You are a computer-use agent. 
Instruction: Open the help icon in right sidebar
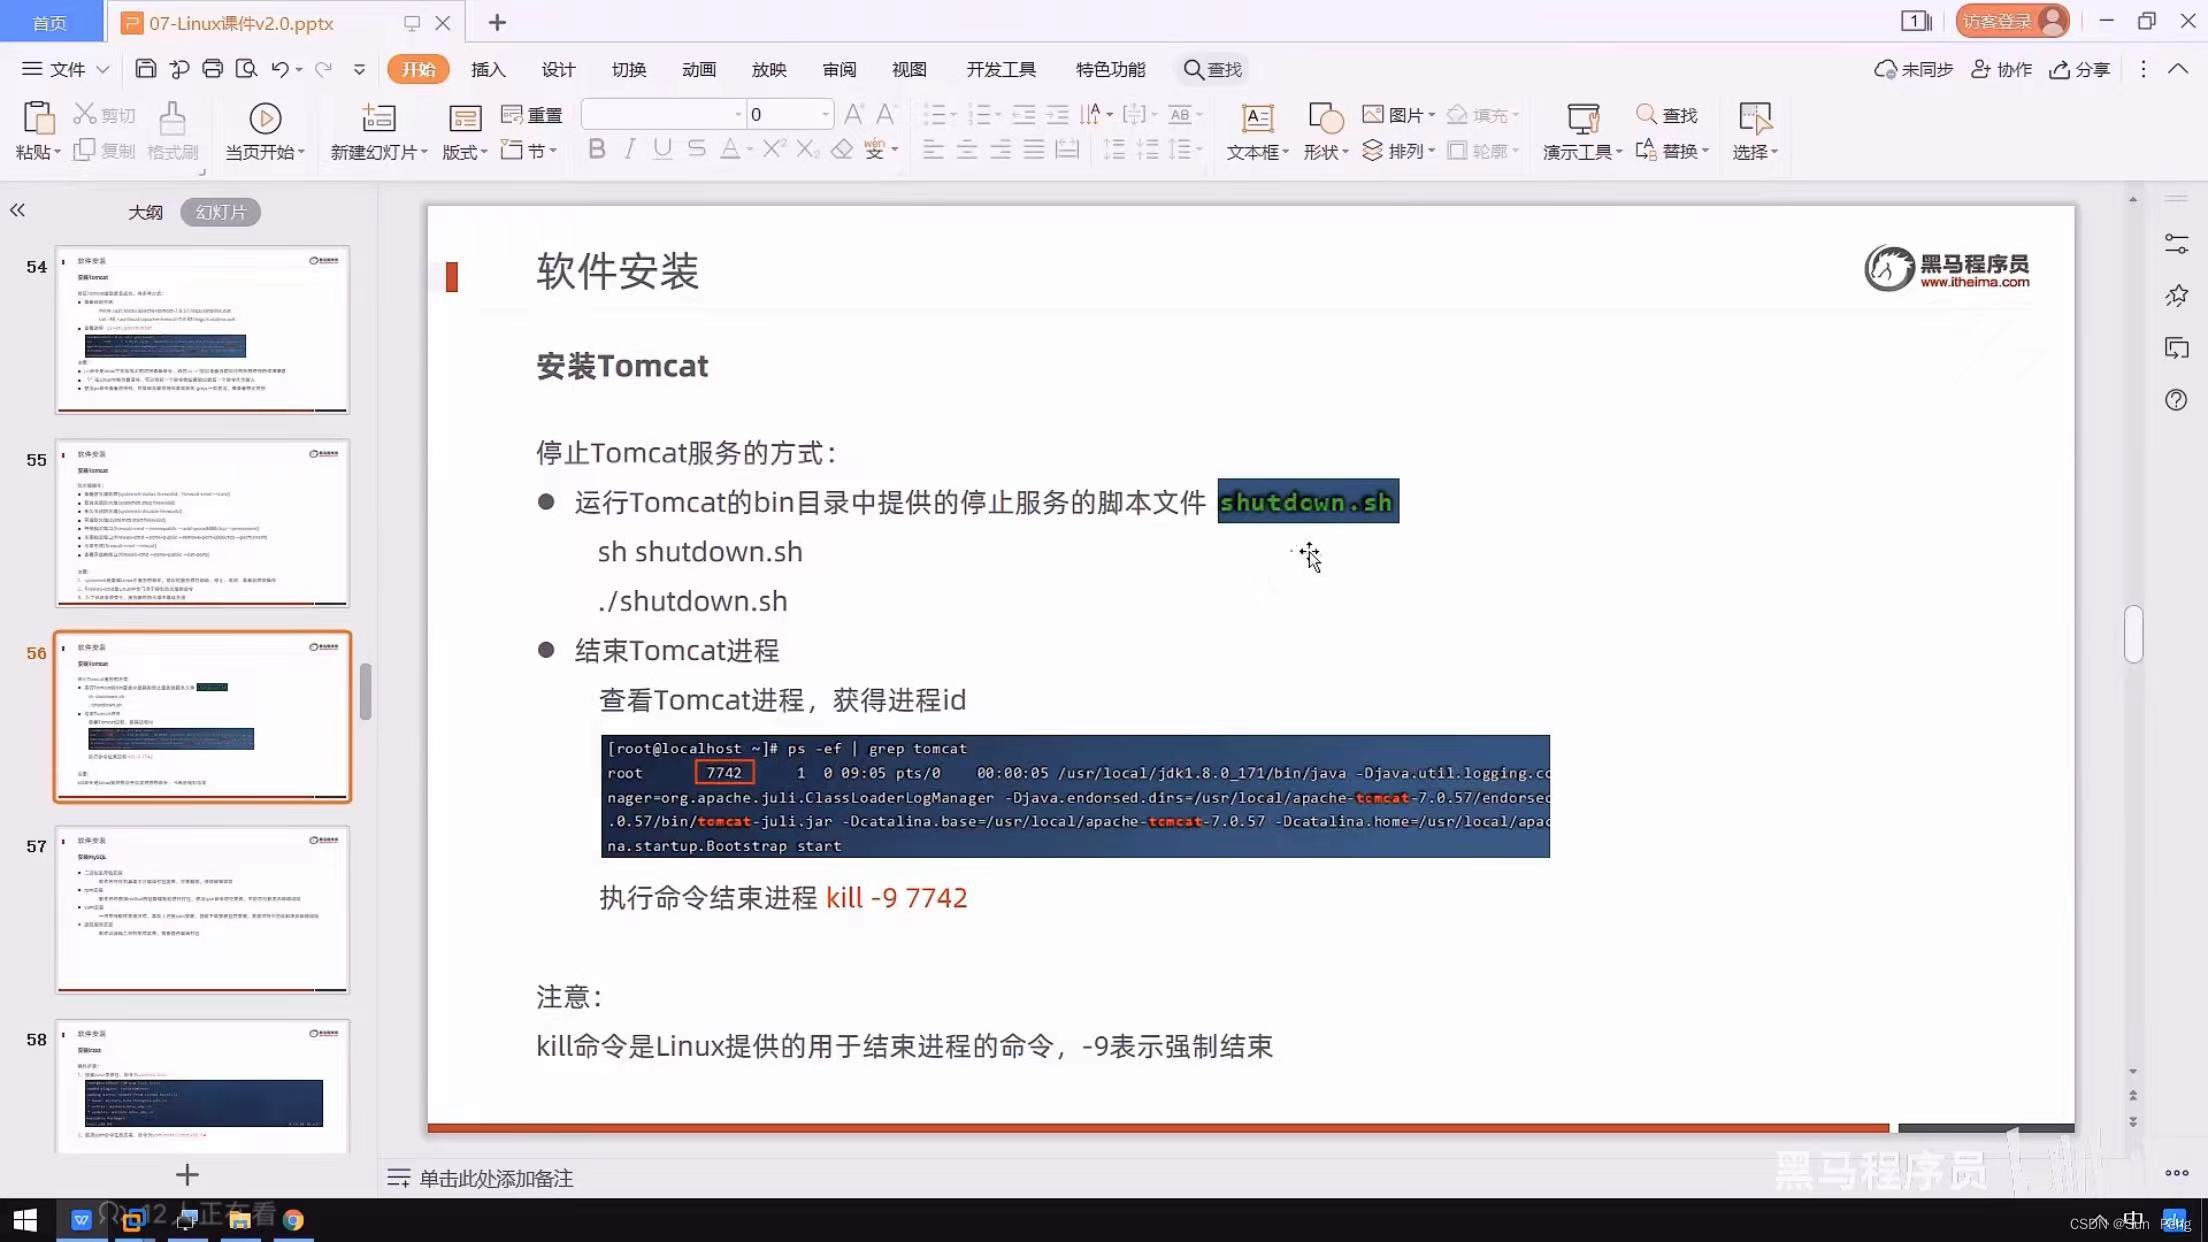[2176, 400]
